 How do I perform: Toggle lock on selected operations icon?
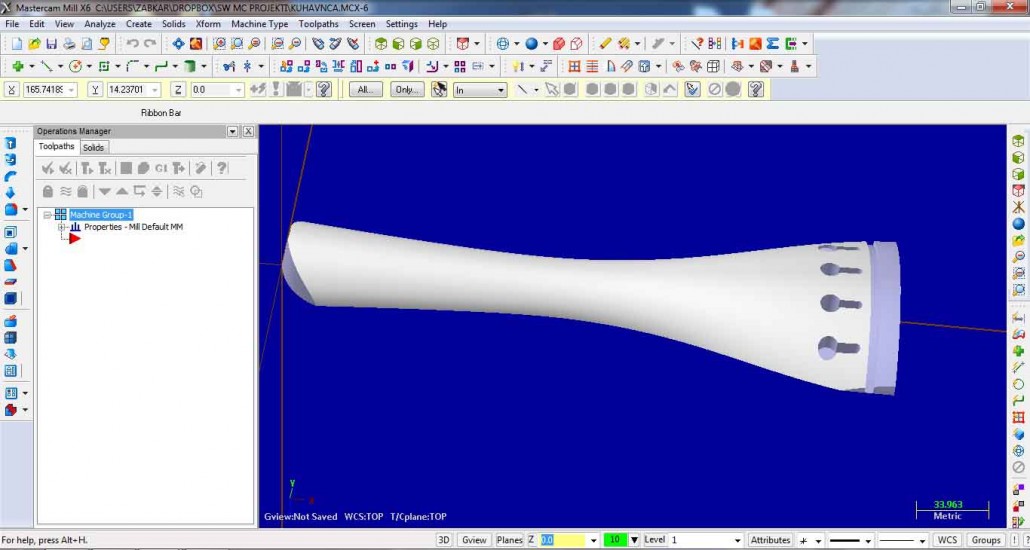click(47, 191)
